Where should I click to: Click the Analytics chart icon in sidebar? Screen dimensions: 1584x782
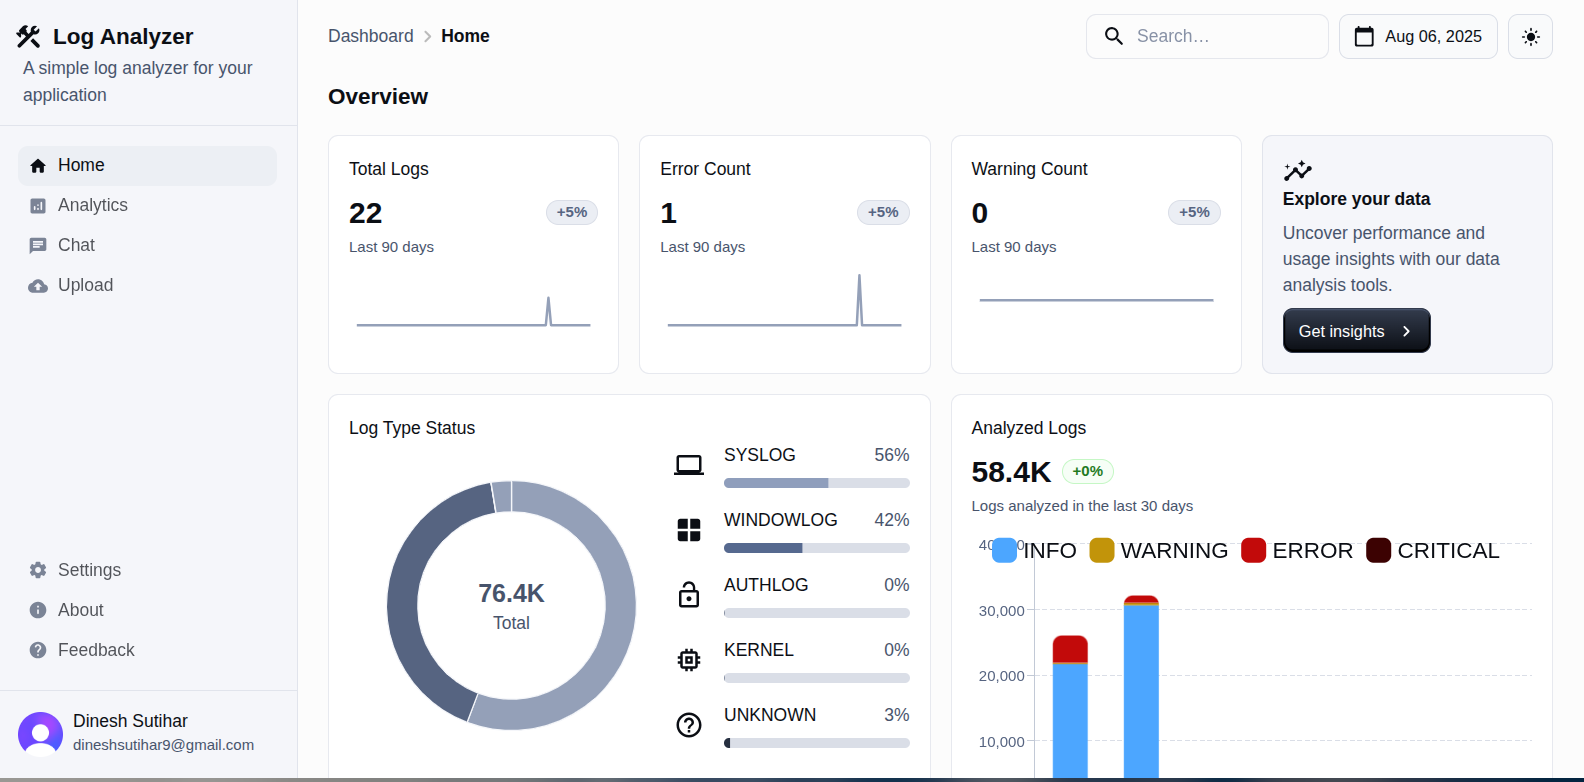pos(38,206)
